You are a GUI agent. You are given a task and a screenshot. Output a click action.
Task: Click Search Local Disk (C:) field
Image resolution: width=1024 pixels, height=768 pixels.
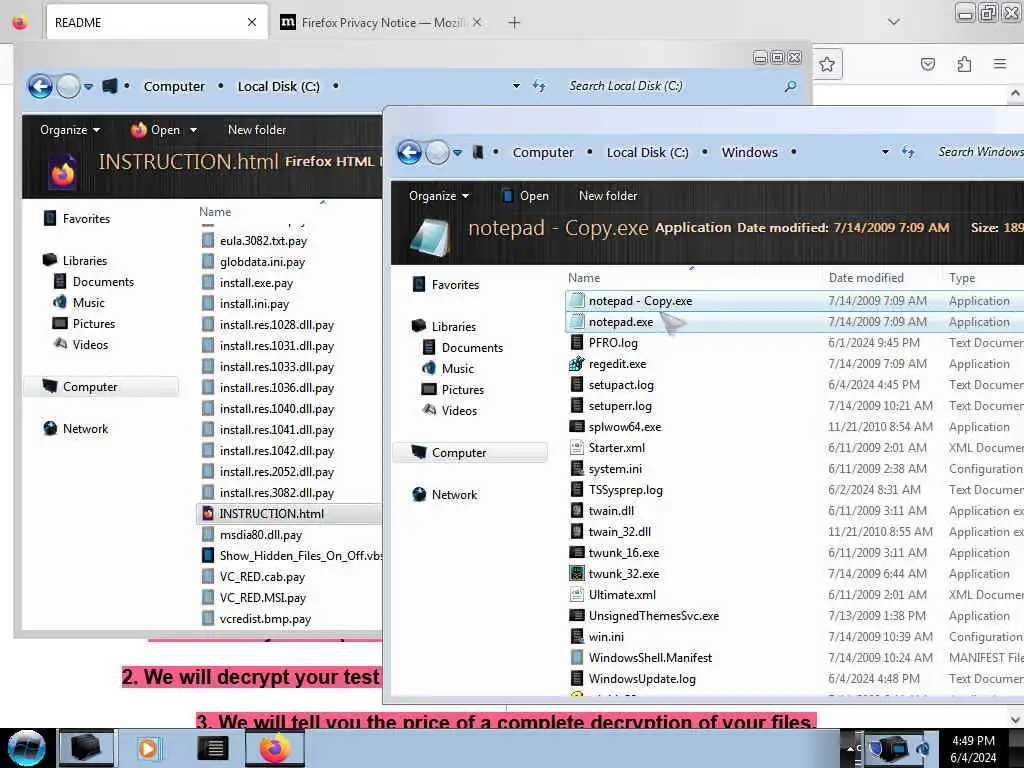[679, 86]
